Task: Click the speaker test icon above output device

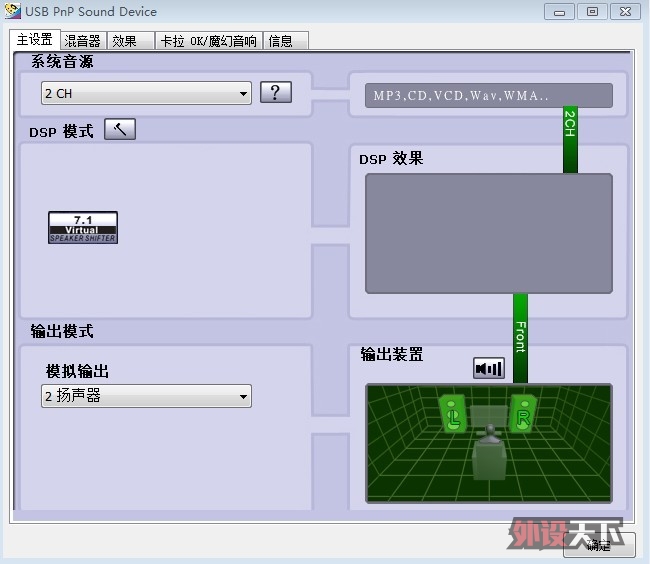Action: pyautogui.click(x=489, y=368)
